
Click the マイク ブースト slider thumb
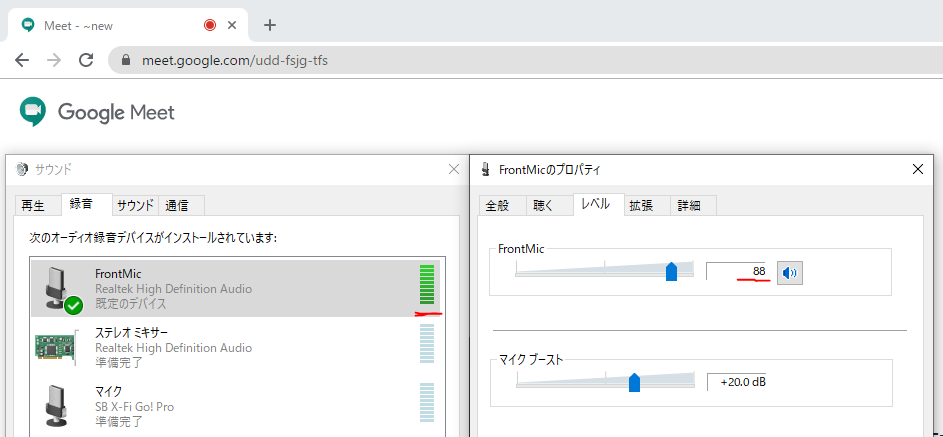coord(634,382)
